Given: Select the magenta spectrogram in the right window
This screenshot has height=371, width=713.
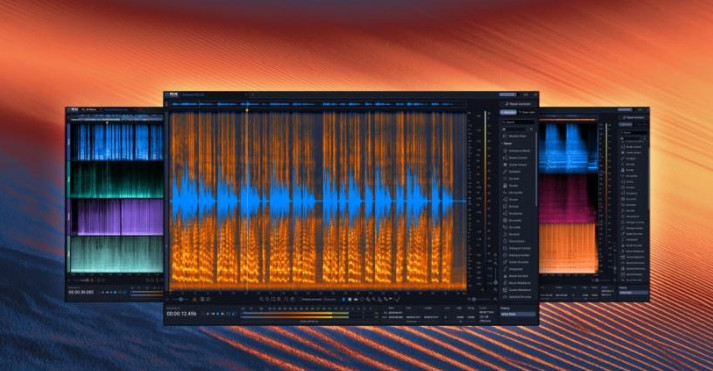Looking at the screenshot, I should click(567, 199).
